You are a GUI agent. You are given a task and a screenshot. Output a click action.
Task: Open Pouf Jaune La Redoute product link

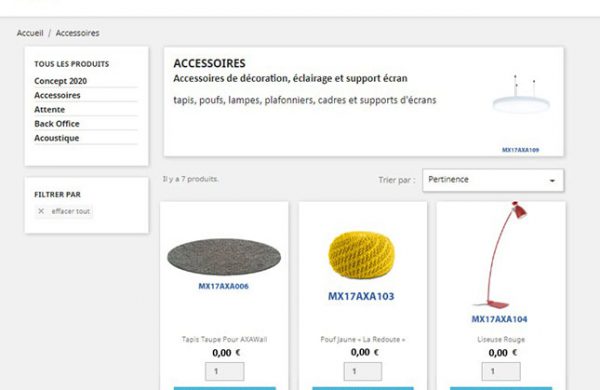tap(362, 339)
